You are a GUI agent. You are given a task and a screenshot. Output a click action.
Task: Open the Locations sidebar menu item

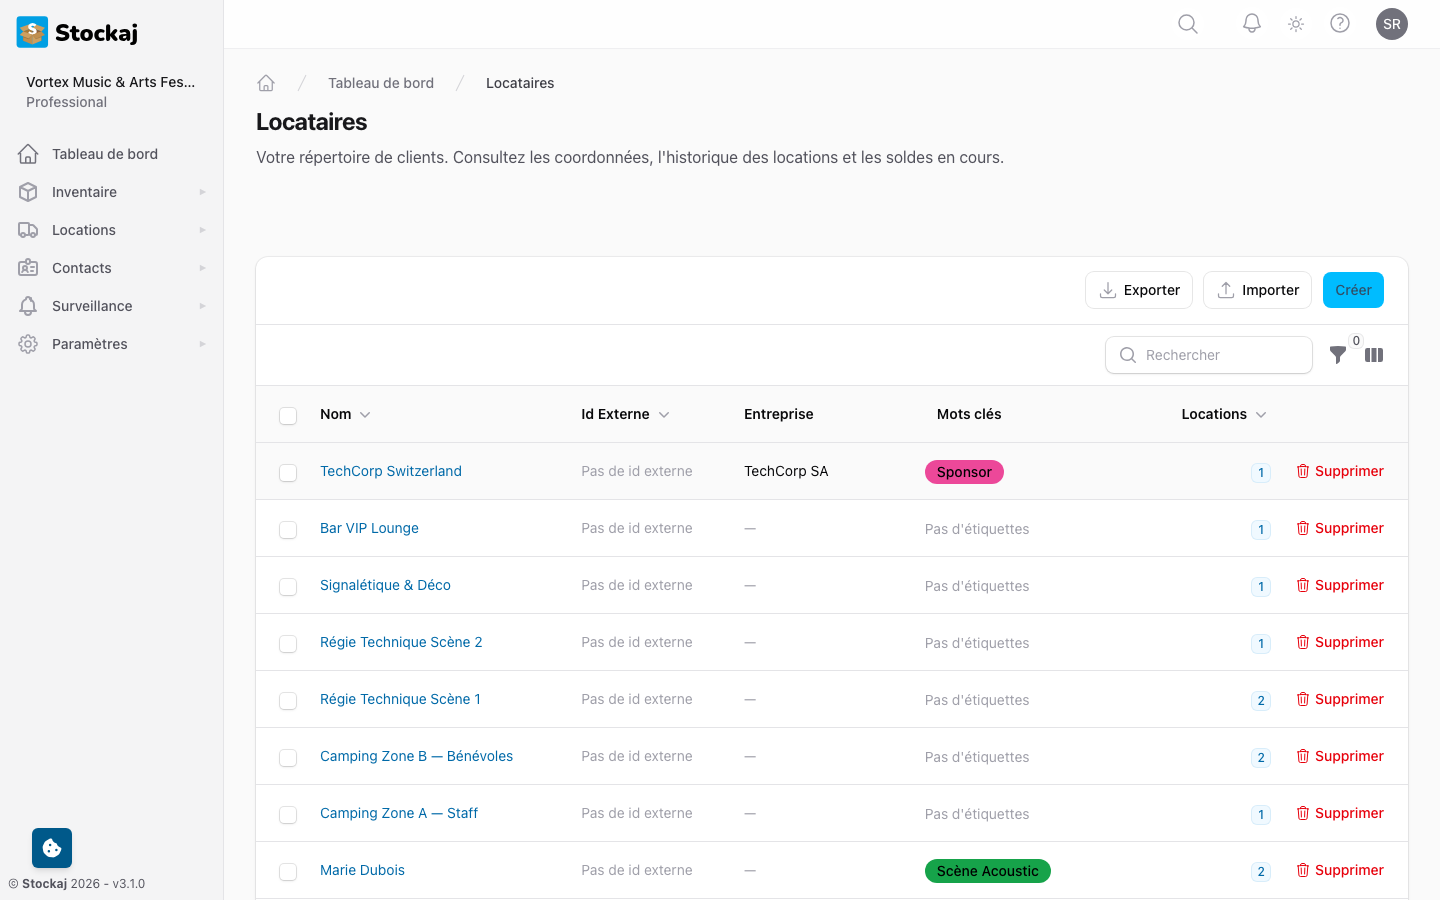point(84,230)
